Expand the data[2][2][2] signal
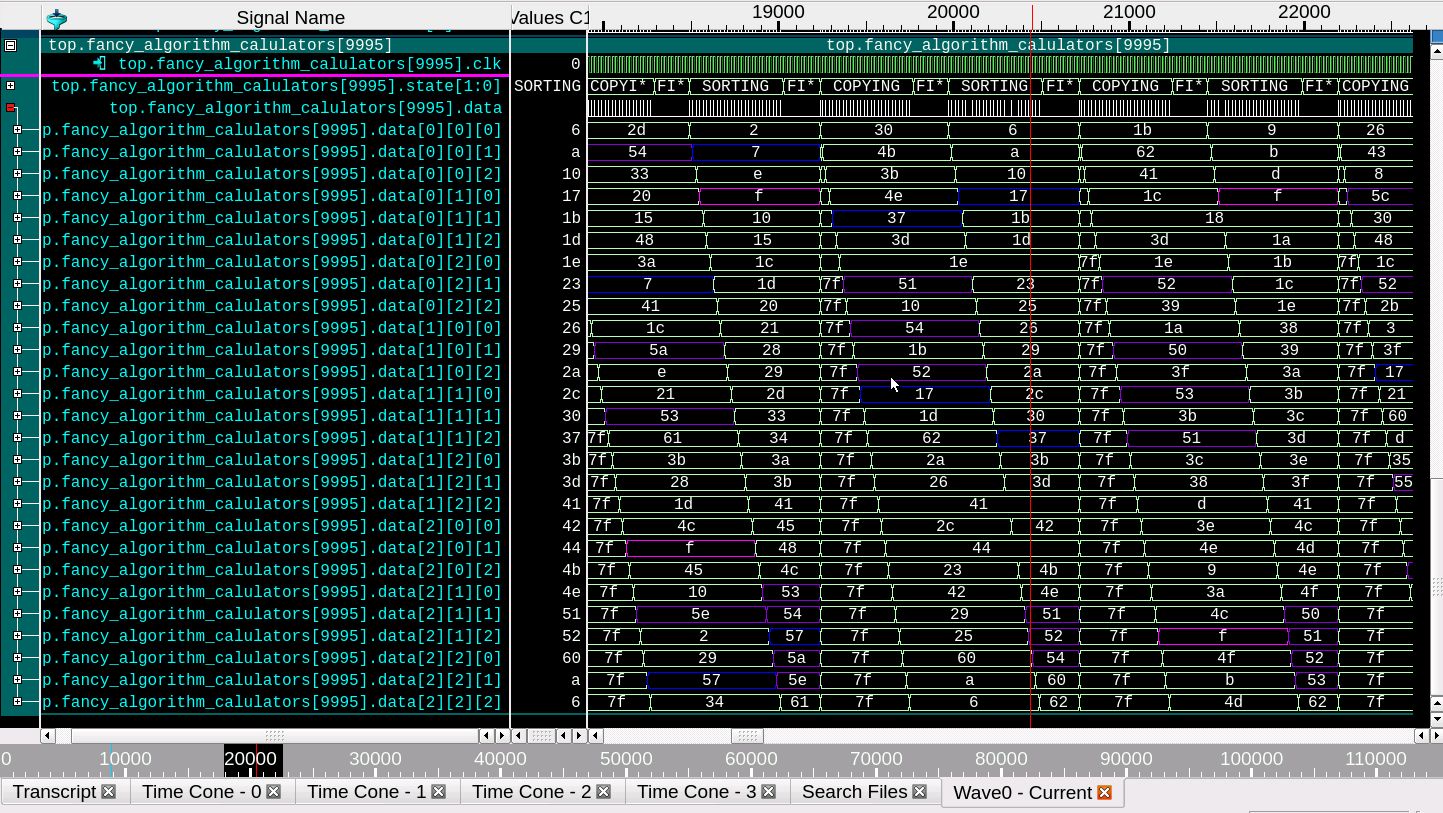Viewport: 1443px width, 813px height. 17,702
